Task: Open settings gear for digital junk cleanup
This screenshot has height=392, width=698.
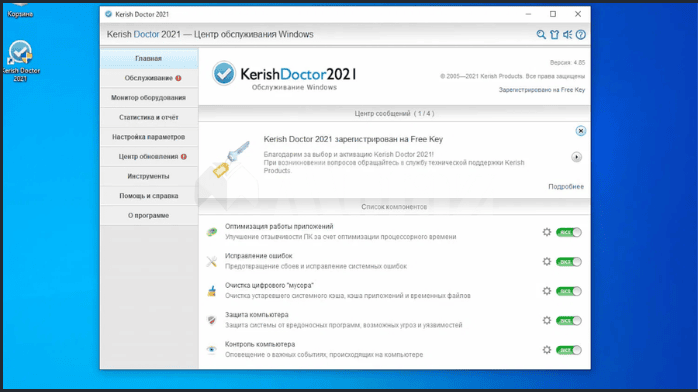Action: (547, 291)
